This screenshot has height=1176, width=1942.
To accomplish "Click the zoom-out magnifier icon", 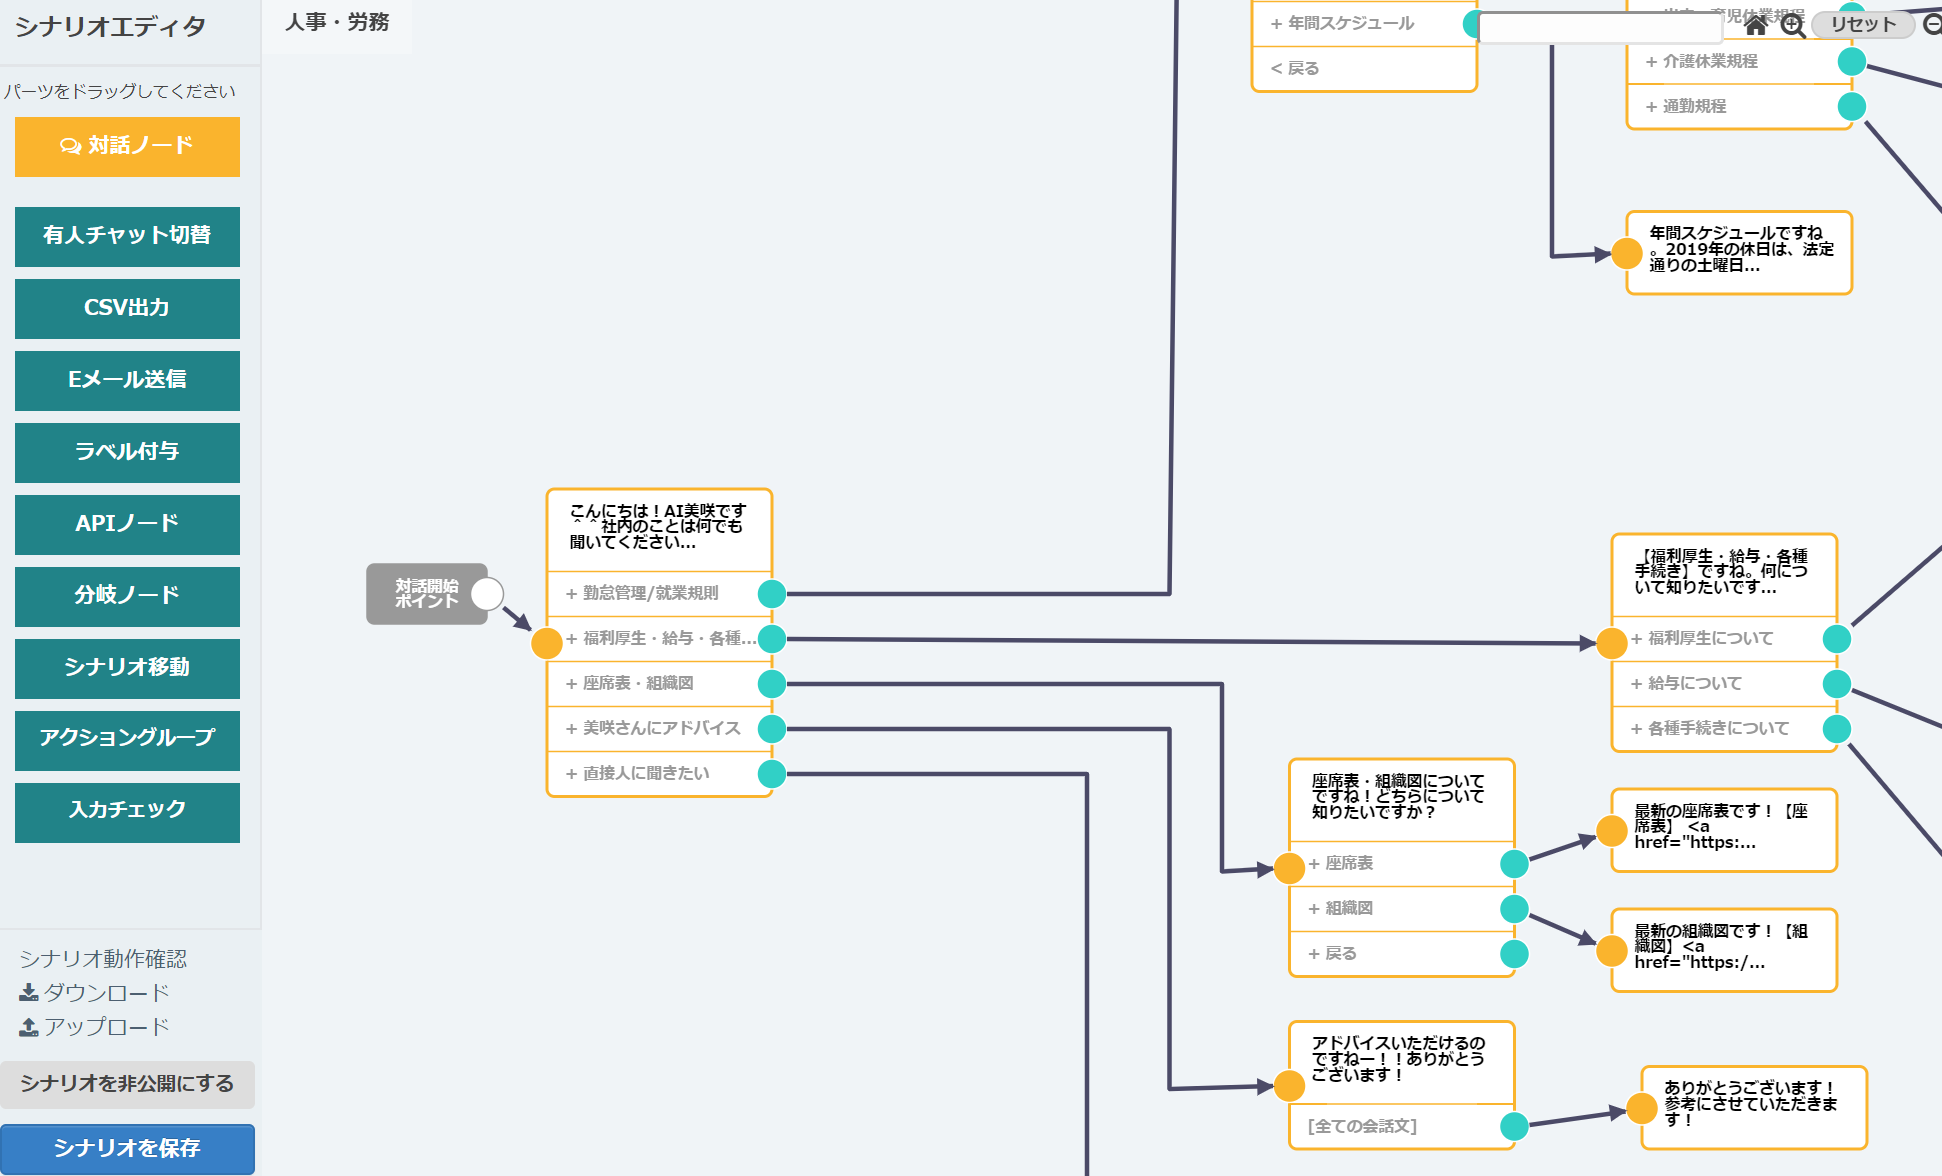I will 1933,23.
